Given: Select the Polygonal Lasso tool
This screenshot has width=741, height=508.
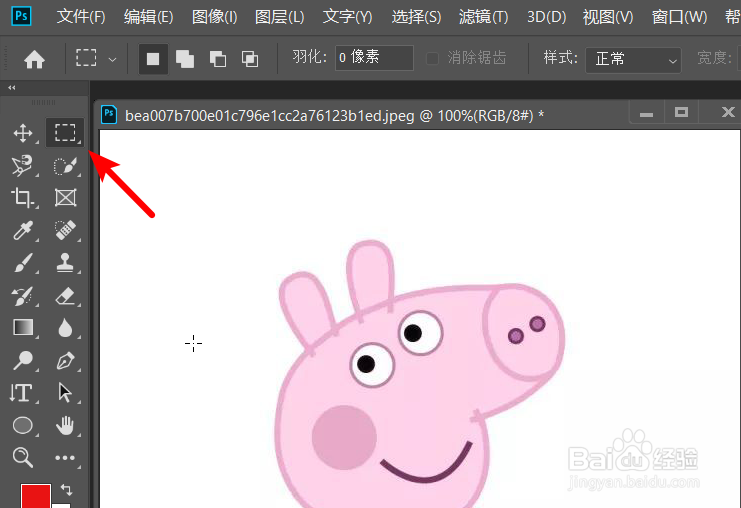Looking at the screenshot, I should tap(22, 165).
